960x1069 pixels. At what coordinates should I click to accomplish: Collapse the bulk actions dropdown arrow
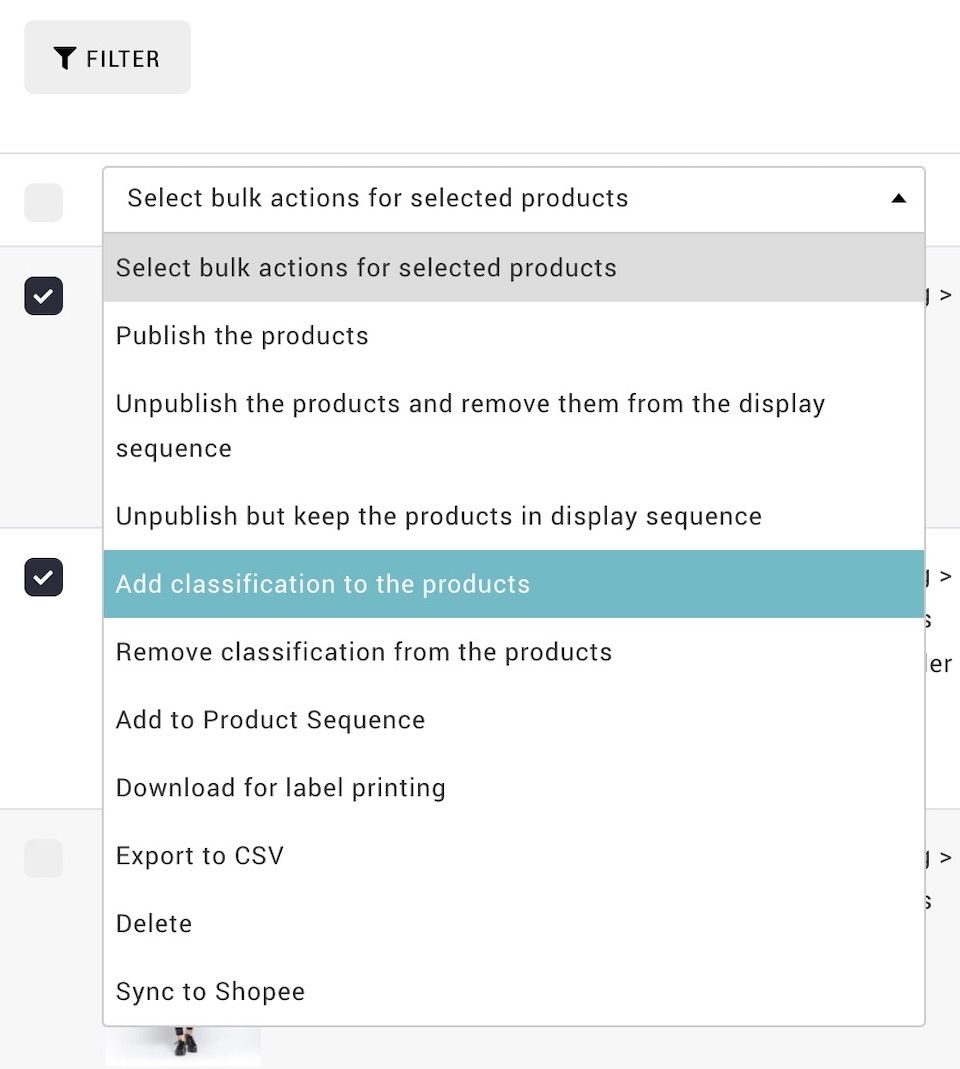(899, 198)
